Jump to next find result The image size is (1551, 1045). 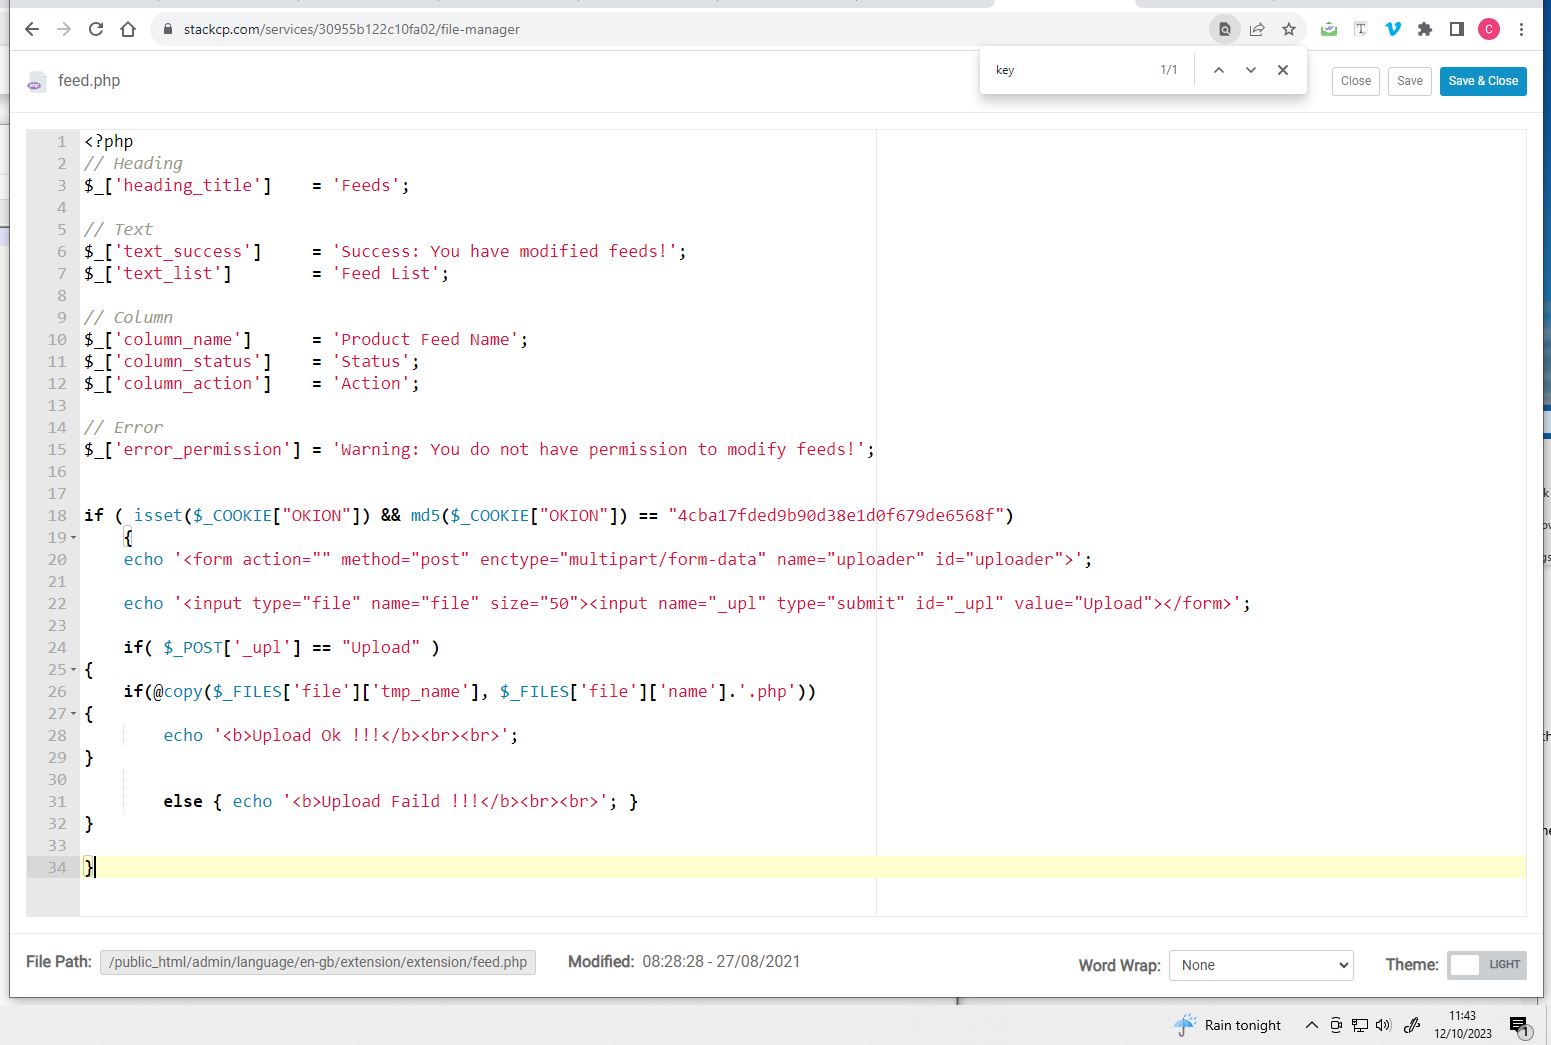[1251, 70]
